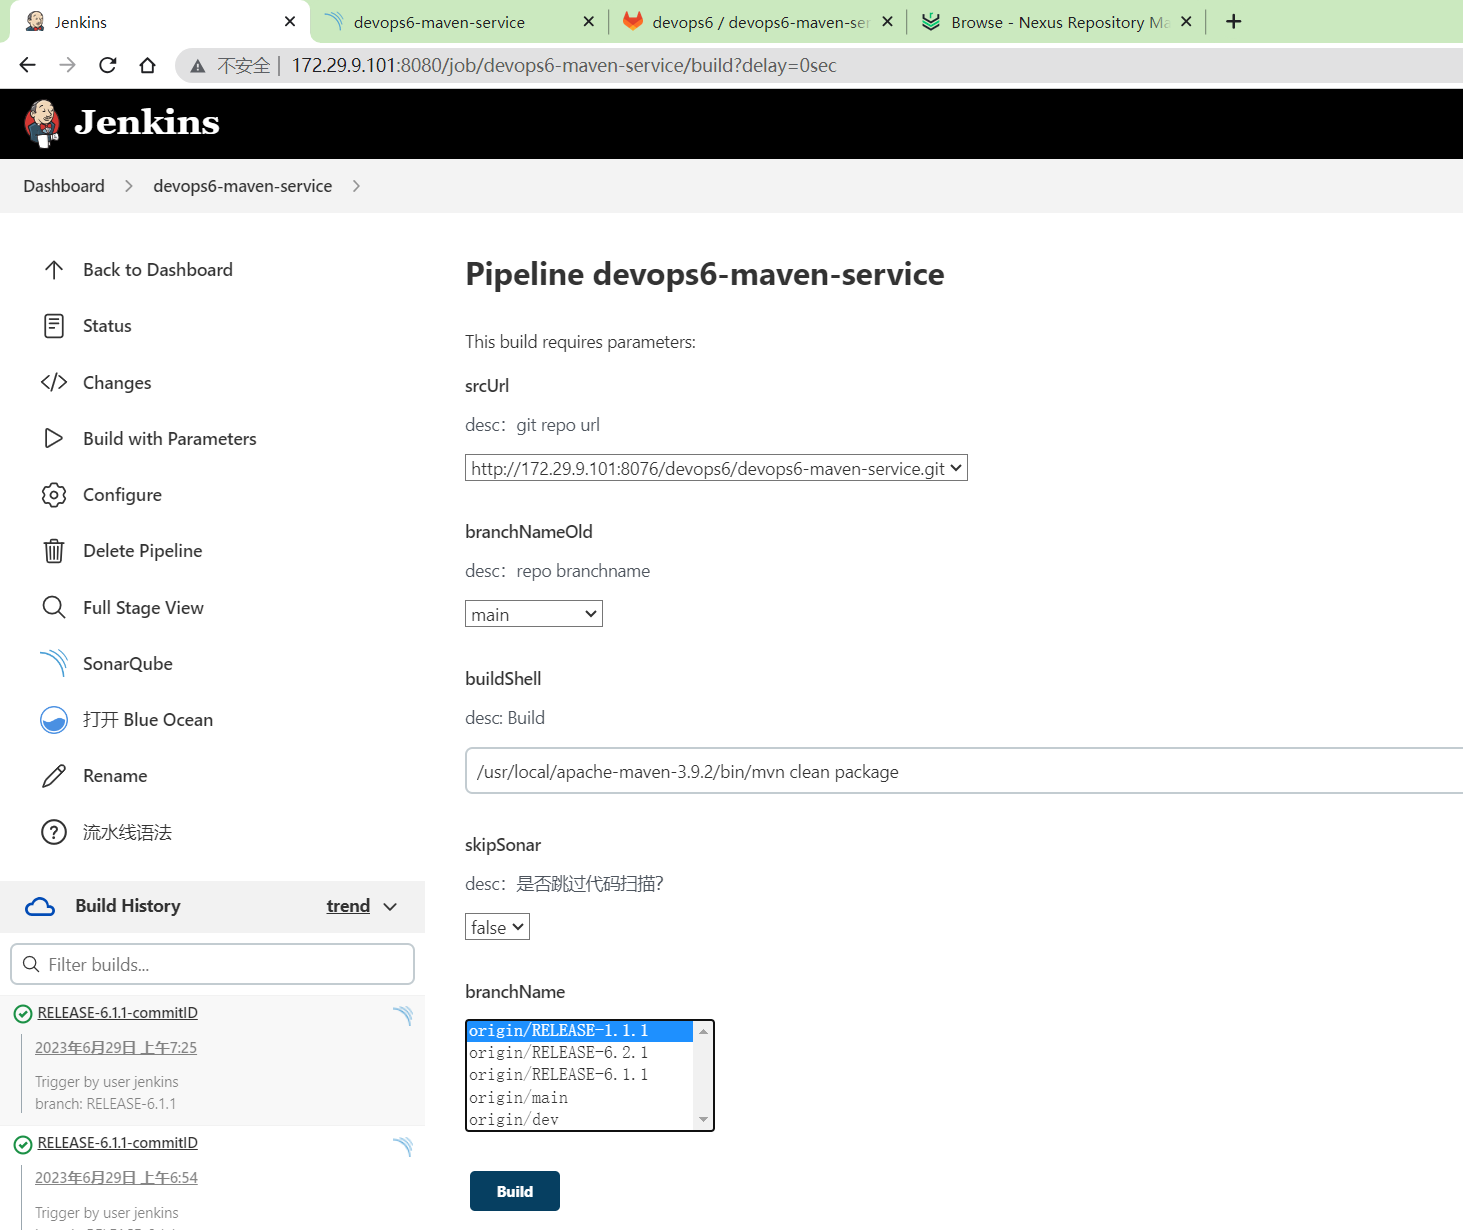Select origin/RELEASE-6.2.1 in branchName list
Screen dimensions: 1463x1230
(580, 1052)
